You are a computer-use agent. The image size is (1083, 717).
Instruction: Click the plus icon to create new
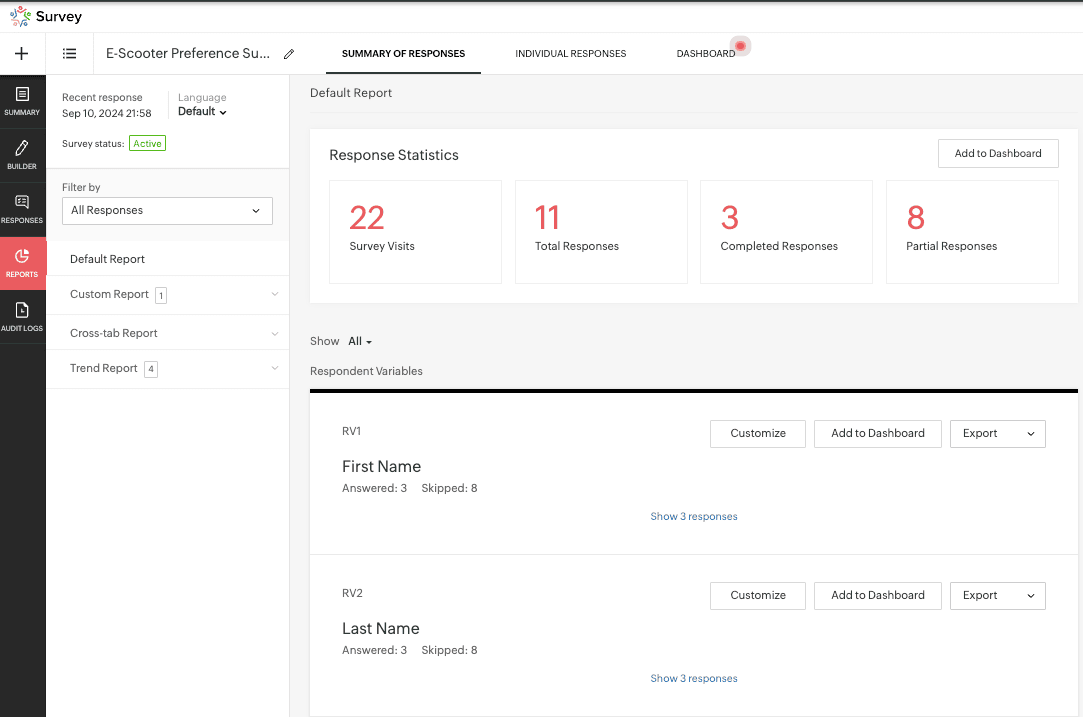click(22, 54)
